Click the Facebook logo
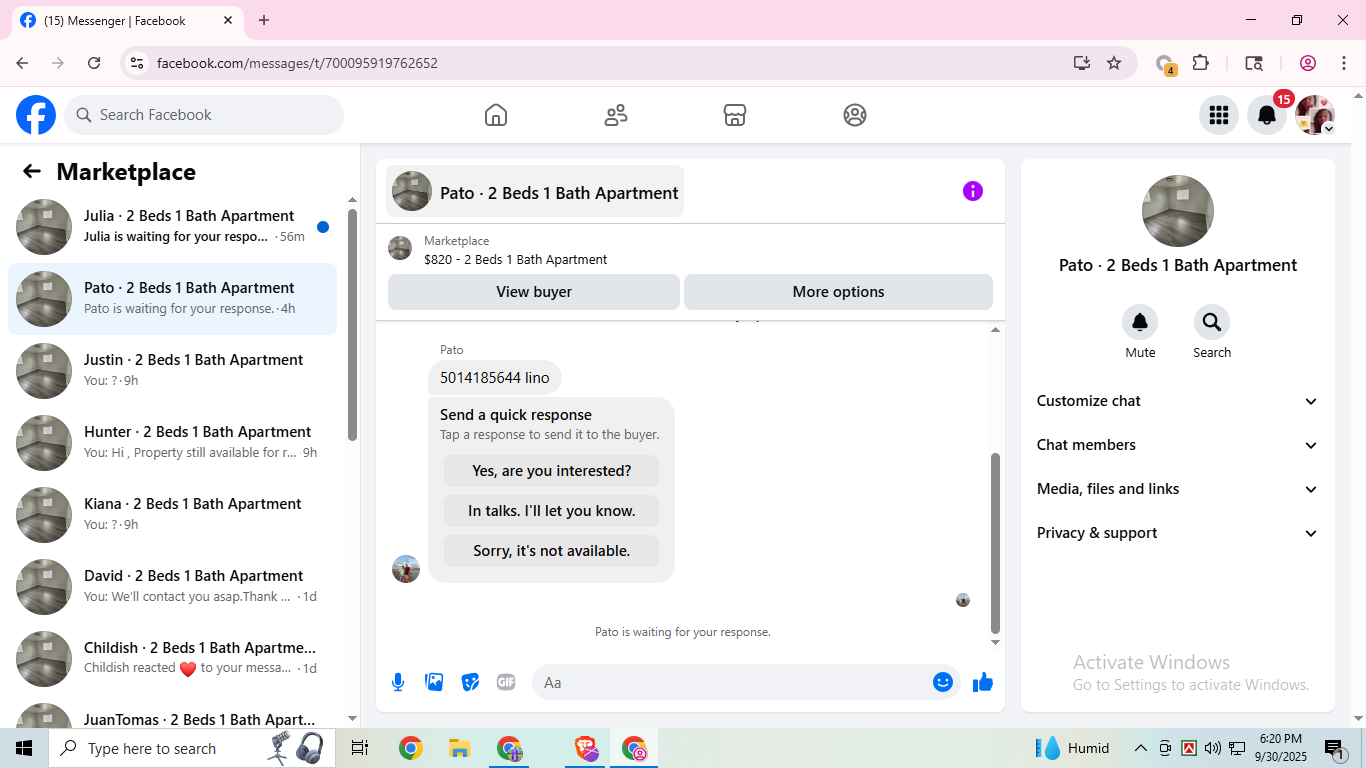Screen dimensions: 1366x768 [36, 115]
